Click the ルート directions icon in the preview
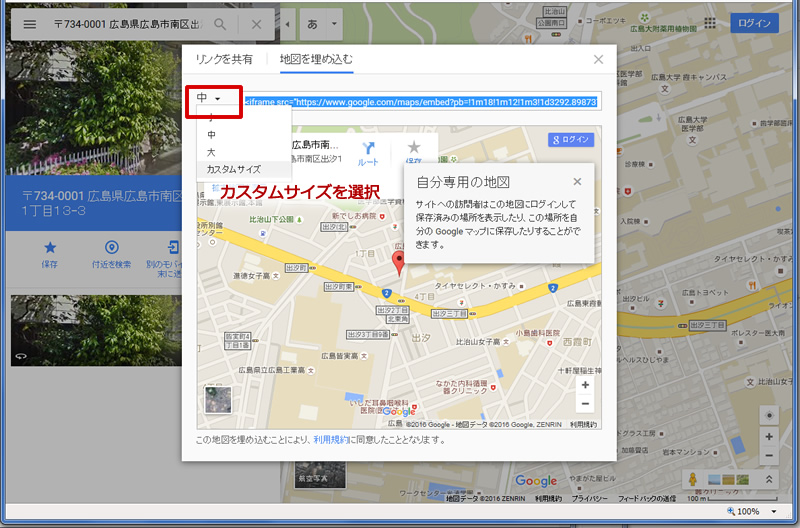 [x=368, y=149]
